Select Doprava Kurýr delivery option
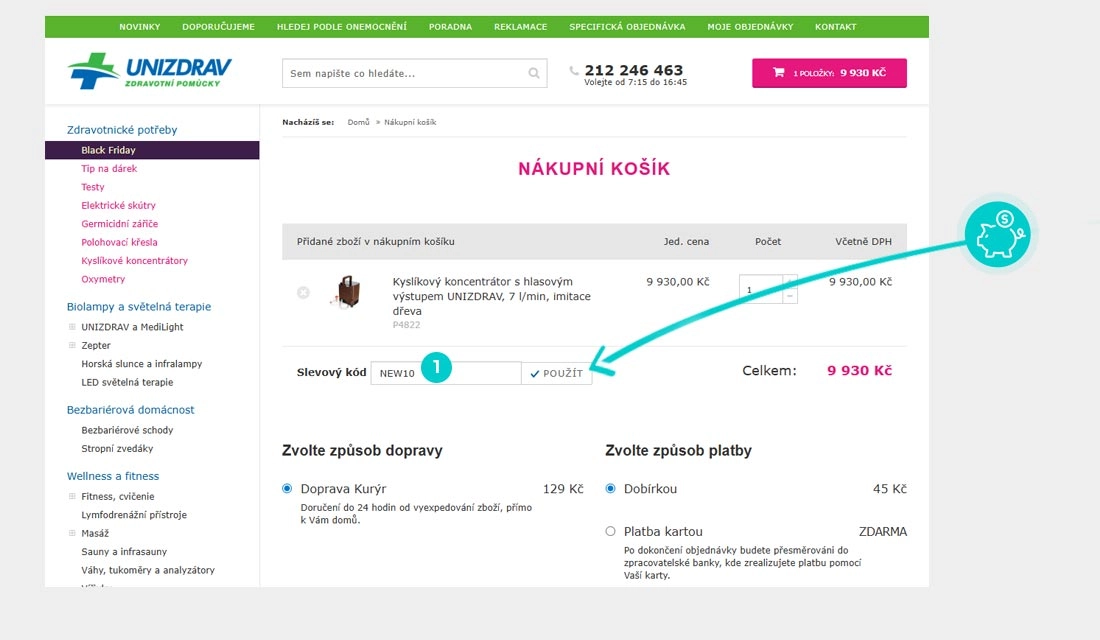 click(287, 489)
